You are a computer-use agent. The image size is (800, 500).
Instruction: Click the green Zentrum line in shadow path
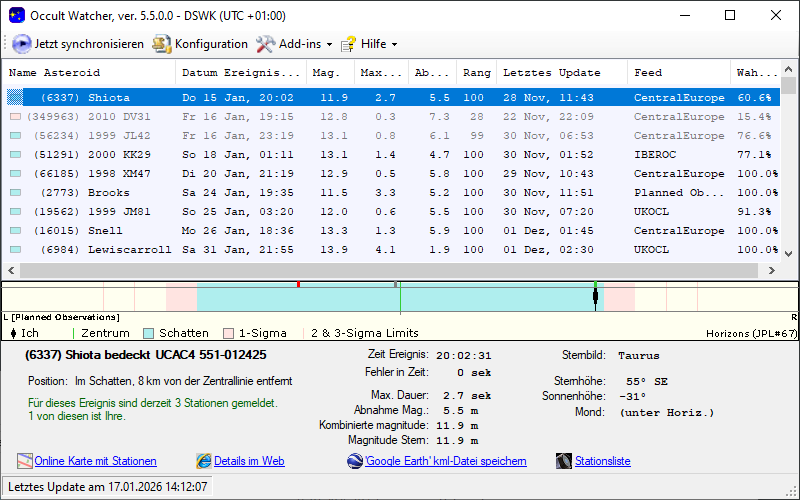[400, 298]
